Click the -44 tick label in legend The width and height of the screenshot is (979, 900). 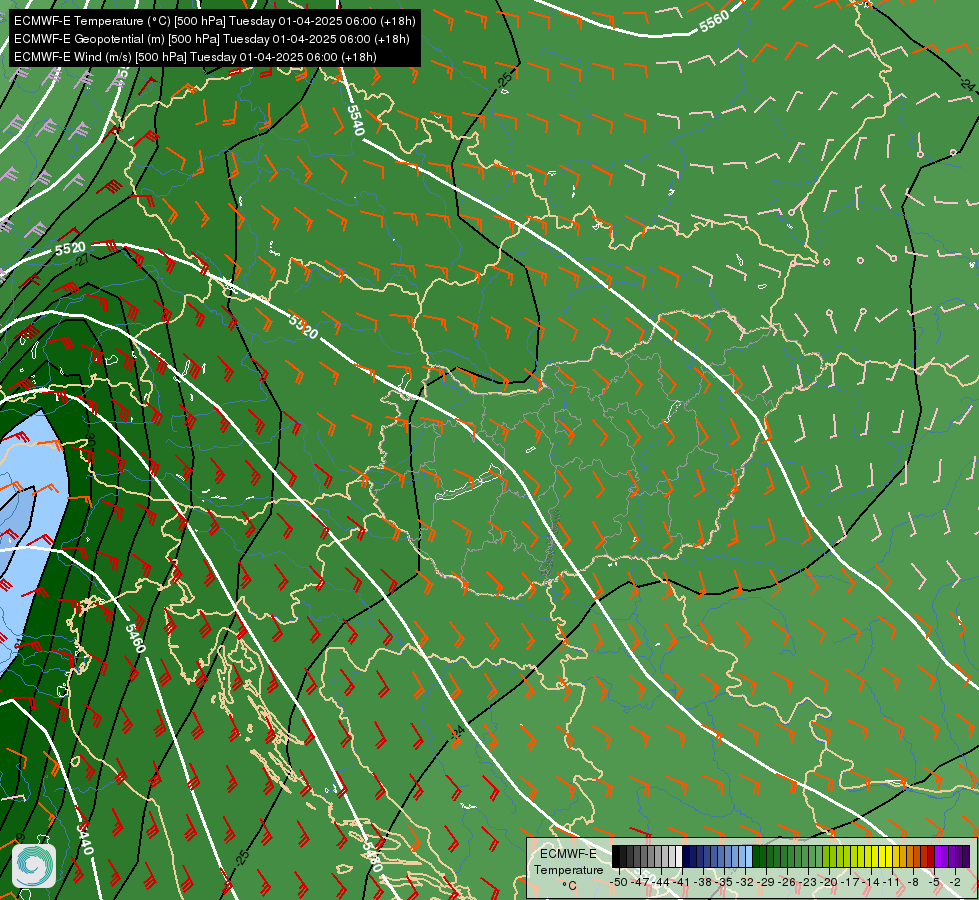coord(661,882)
